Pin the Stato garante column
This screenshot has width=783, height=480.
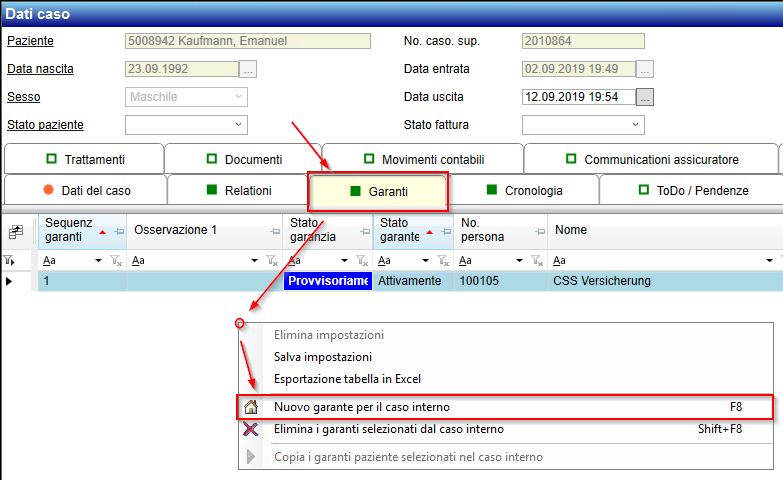(446, 232)
